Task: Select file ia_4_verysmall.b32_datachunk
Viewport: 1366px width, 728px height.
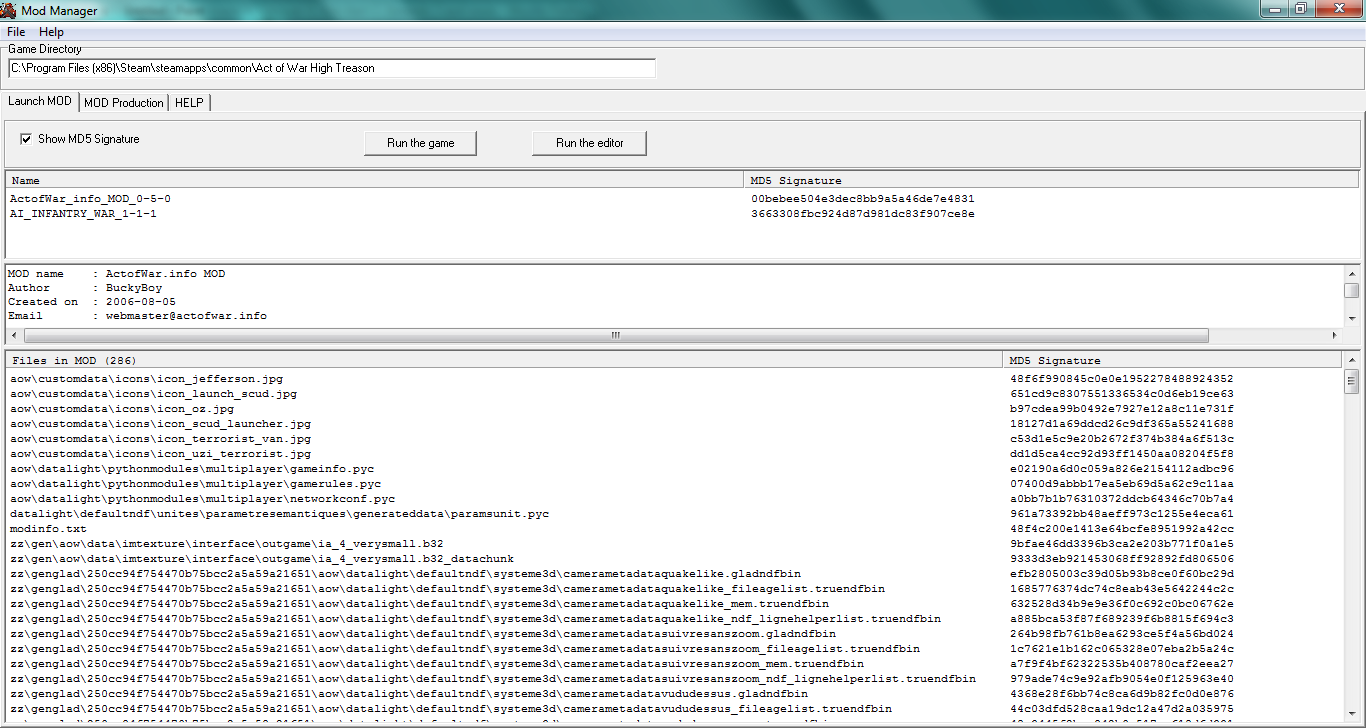Action: [262, 559]
